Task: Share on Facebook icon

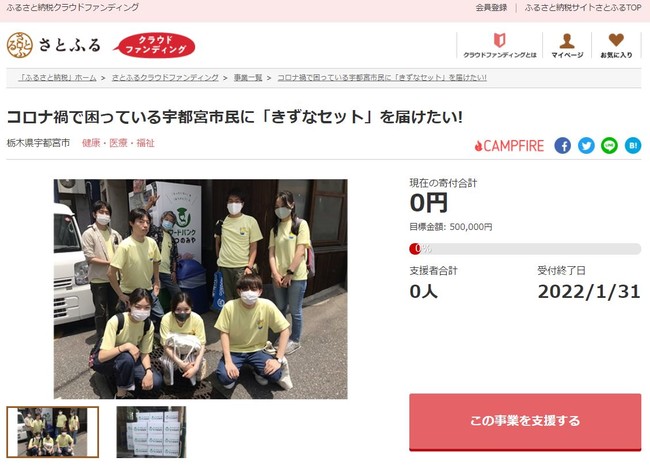Action: pyautogui.click(x=563, y=145)
